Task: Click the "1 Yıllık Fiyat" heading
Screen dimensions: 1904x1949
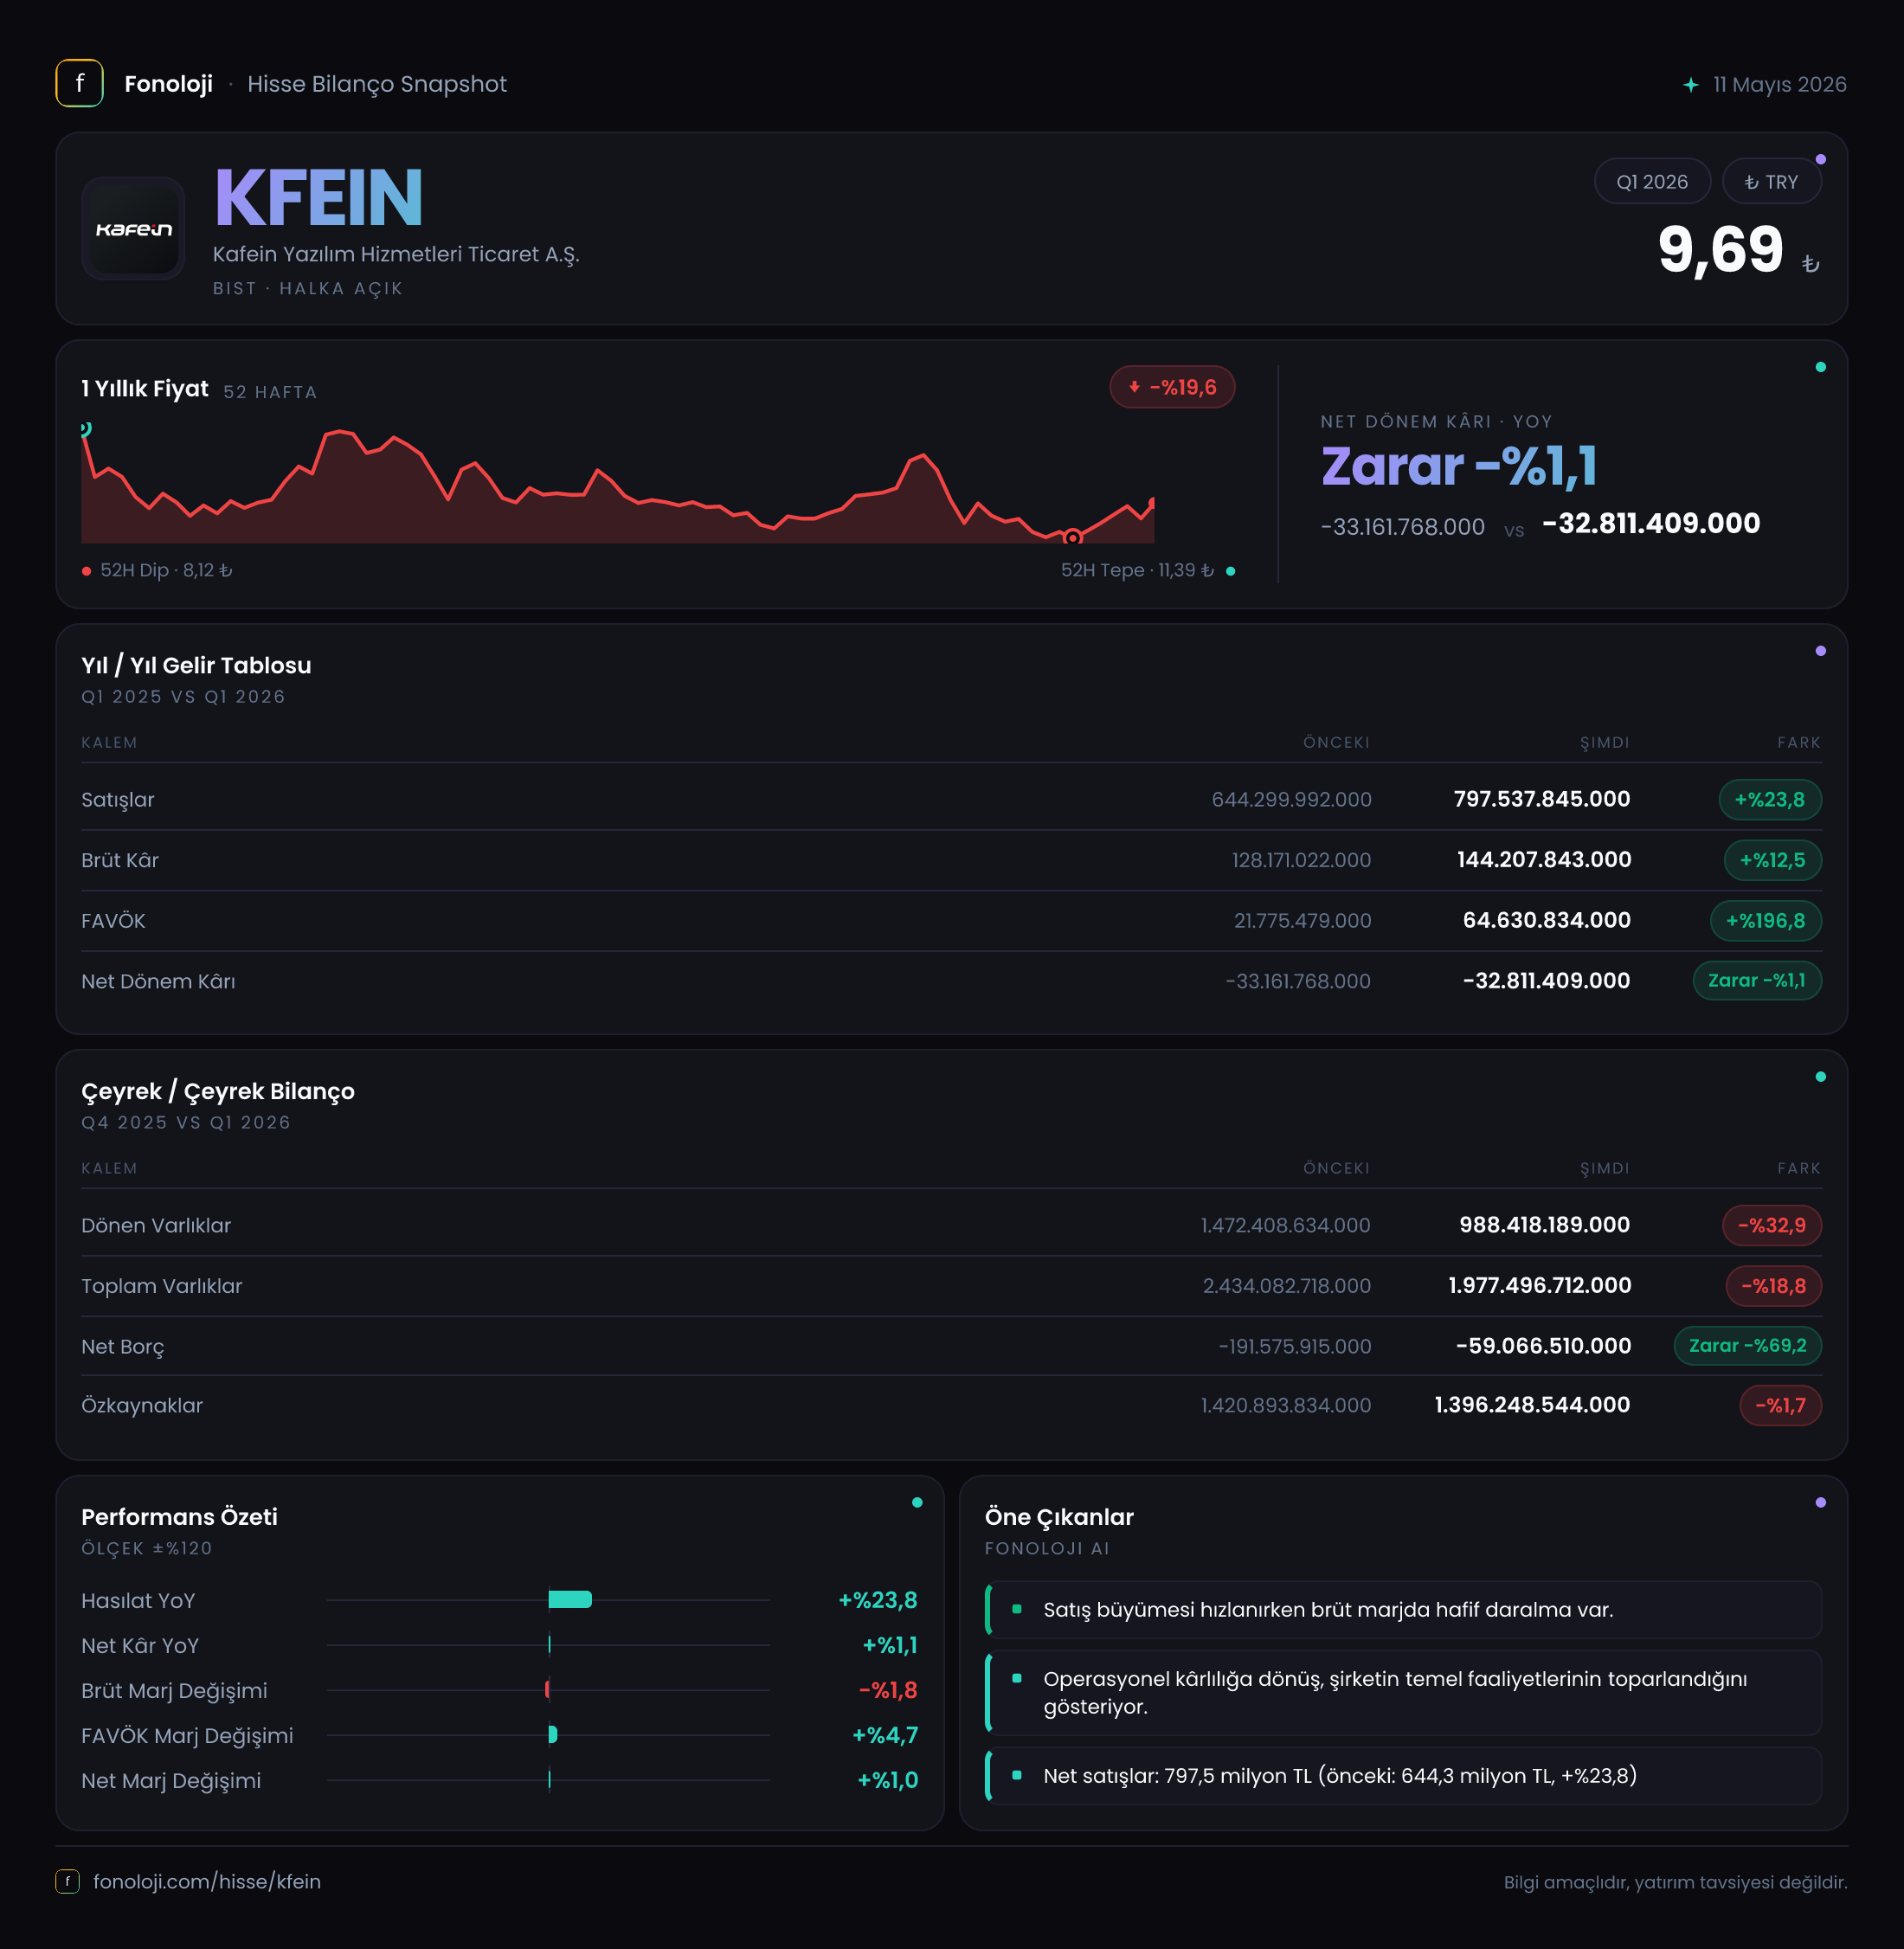Action: 145,389
